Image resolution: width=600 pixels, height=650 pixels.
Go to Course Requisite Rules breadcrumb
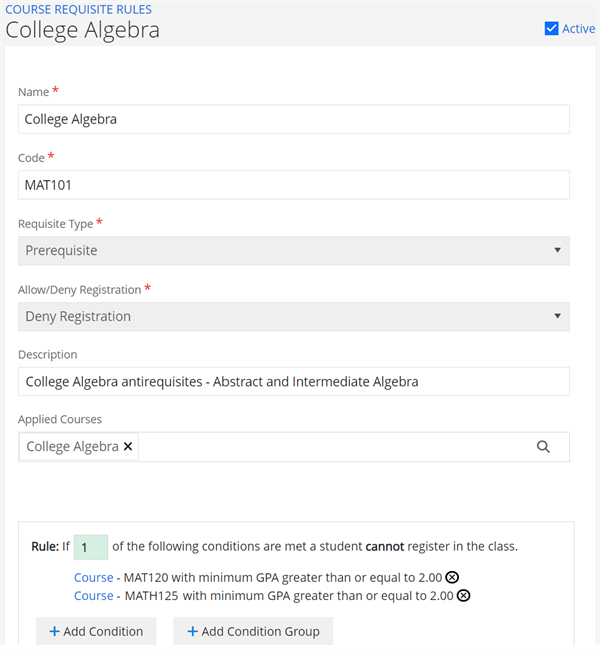(78, 9)
